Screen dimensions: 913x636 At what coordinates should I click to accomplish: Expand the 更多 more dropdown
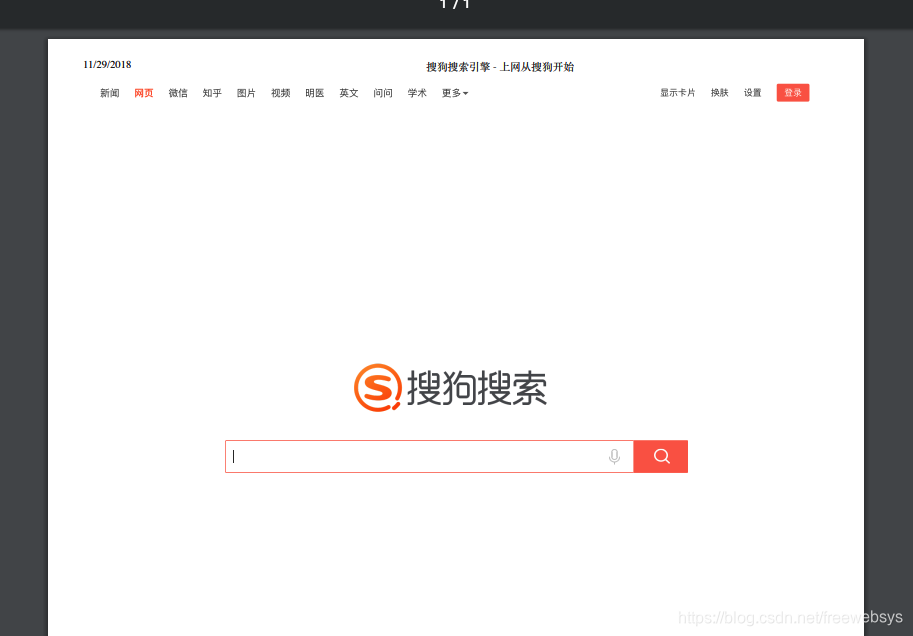pos(455,93)
